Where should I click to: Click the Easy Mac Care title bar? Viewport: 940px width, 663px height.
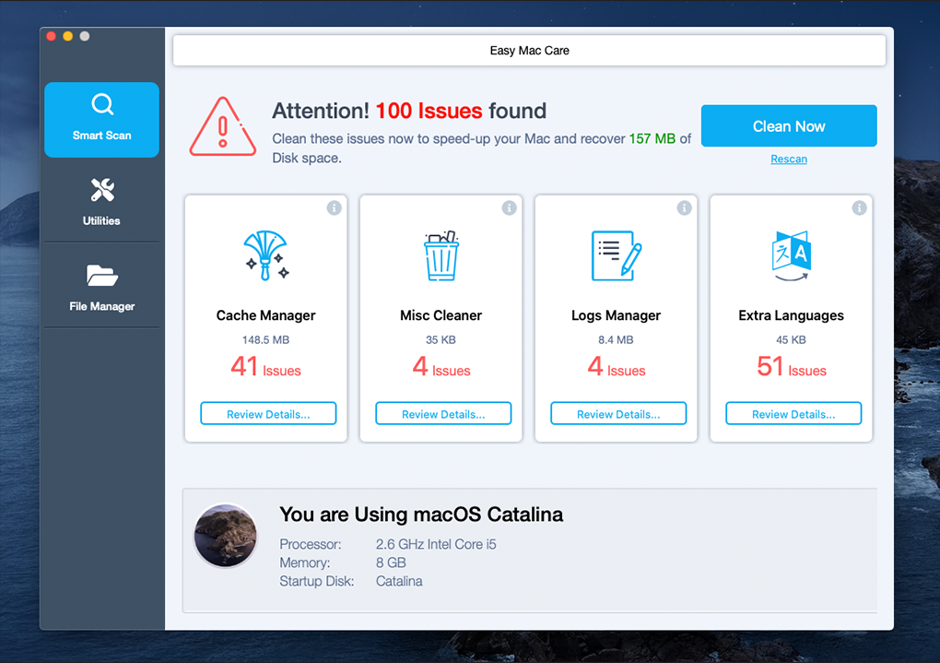[x=529, y=50]
